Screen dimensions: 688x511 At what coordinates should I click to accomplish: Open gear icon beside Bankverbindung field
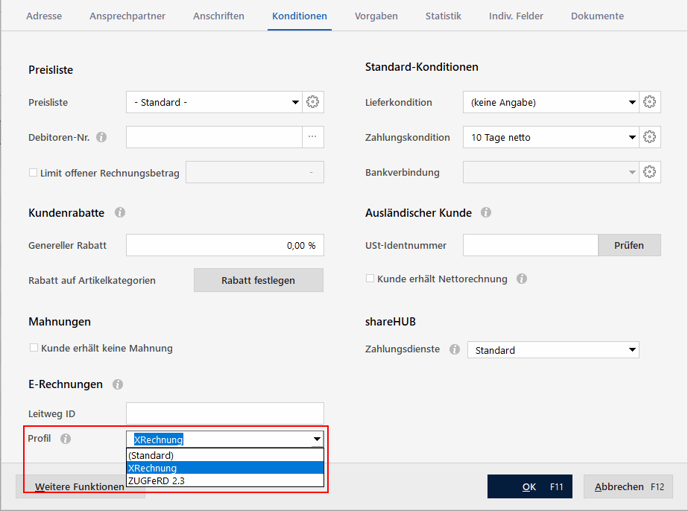649,172
